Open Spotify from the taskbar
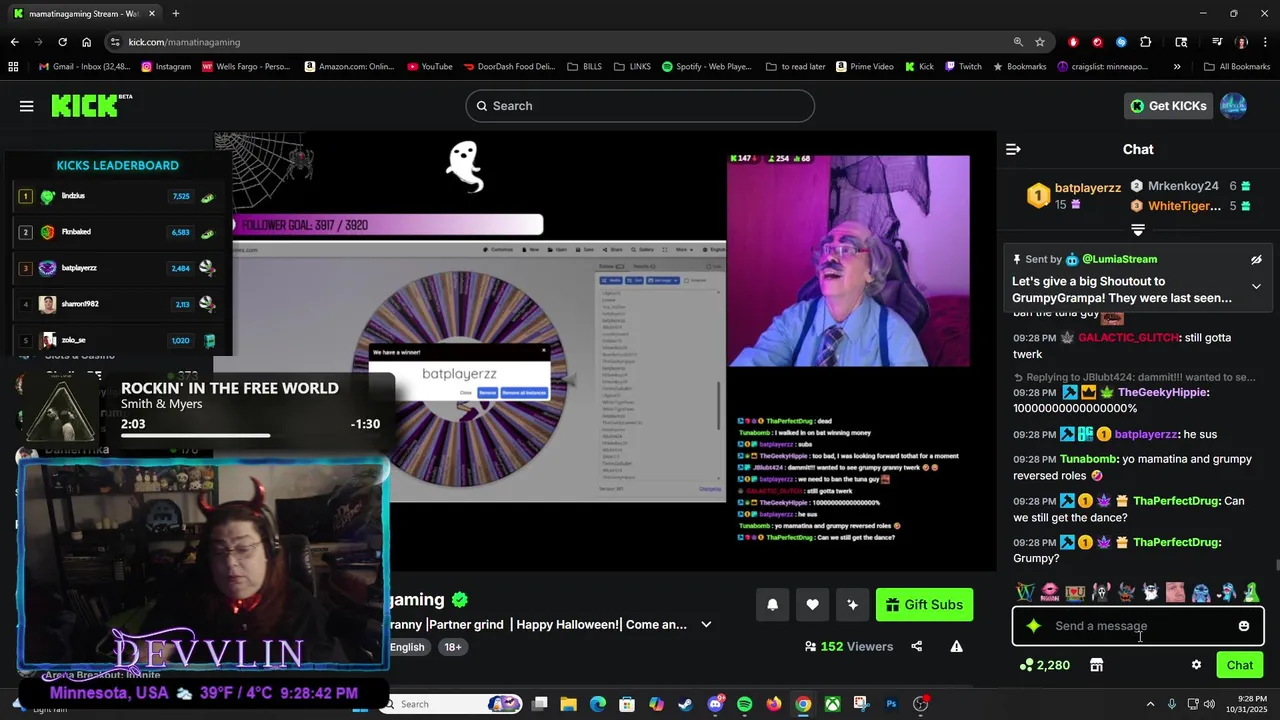The height and width of the screenshot is (720, 1280). (x=744, y=704)
